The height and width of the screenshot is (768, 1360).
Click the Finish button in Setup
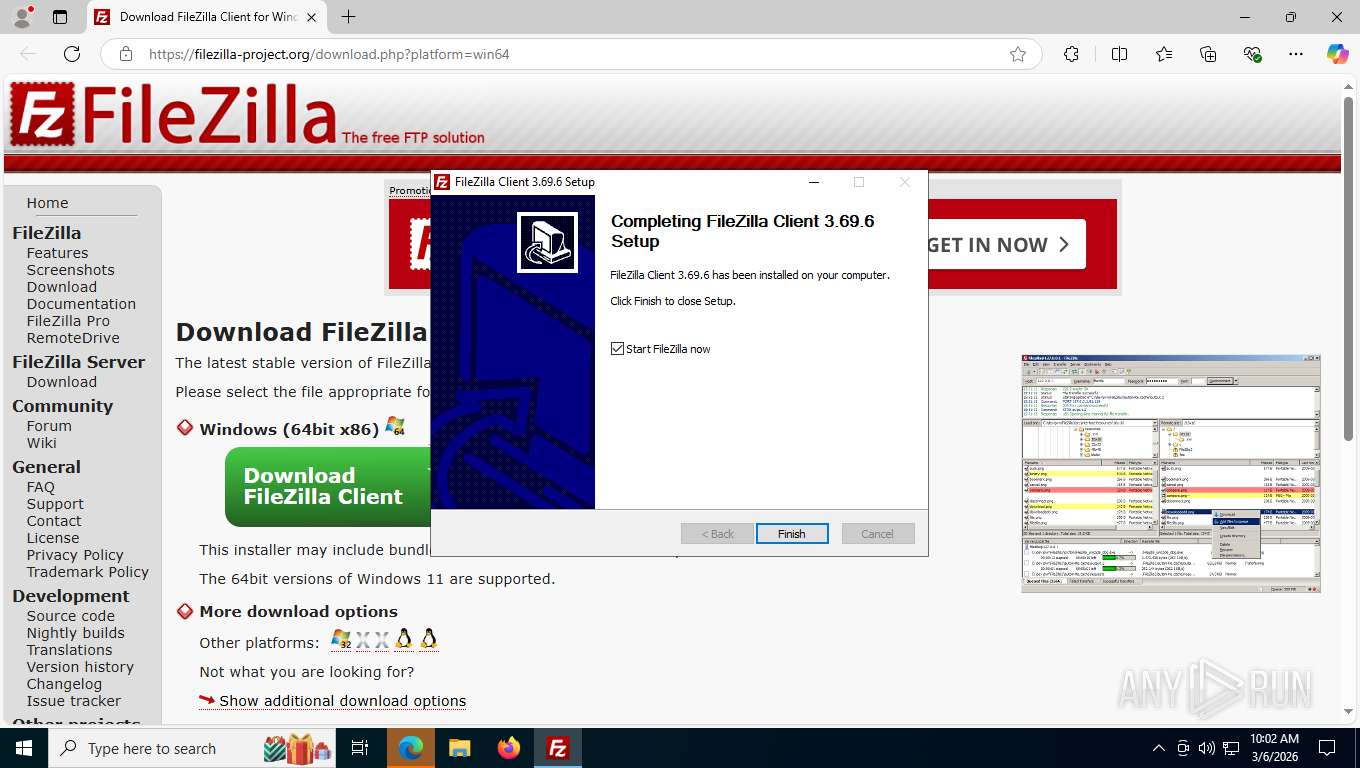(x=791, y=534)
